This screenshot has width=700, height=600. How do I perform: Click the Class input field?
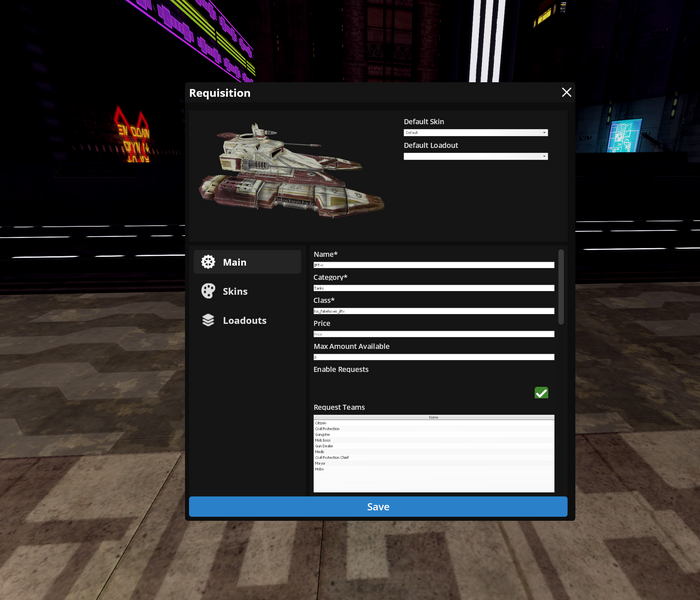coord(433,311)
